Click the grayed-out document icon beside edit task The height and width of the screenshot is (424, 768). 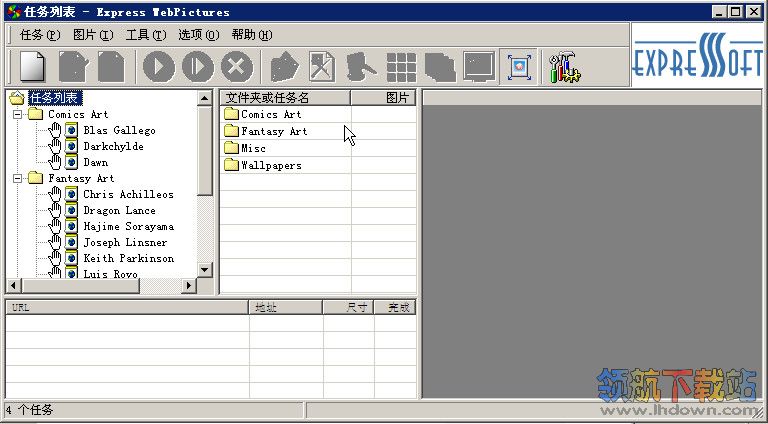[111, 67]
